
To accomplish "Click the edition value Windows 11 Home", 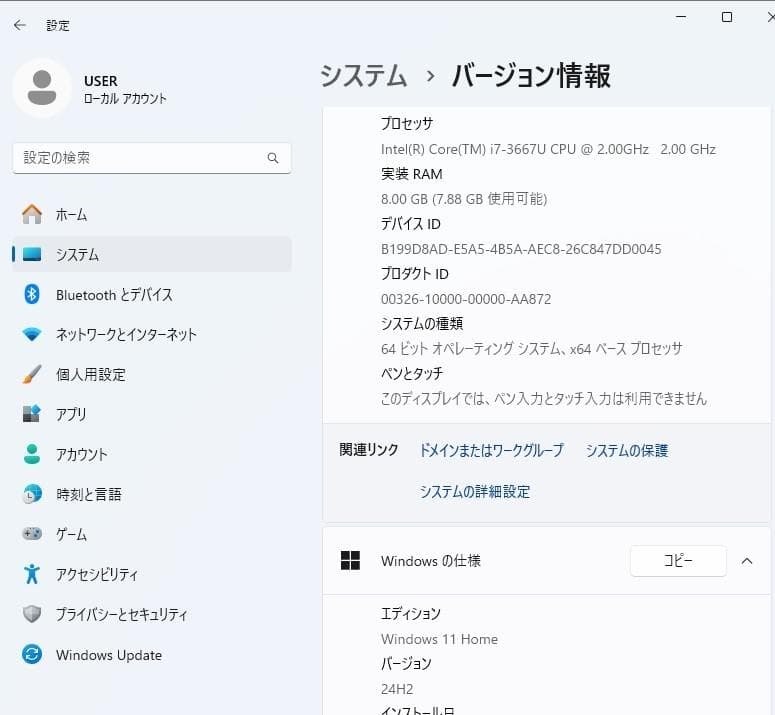I will tap(439, 639).
